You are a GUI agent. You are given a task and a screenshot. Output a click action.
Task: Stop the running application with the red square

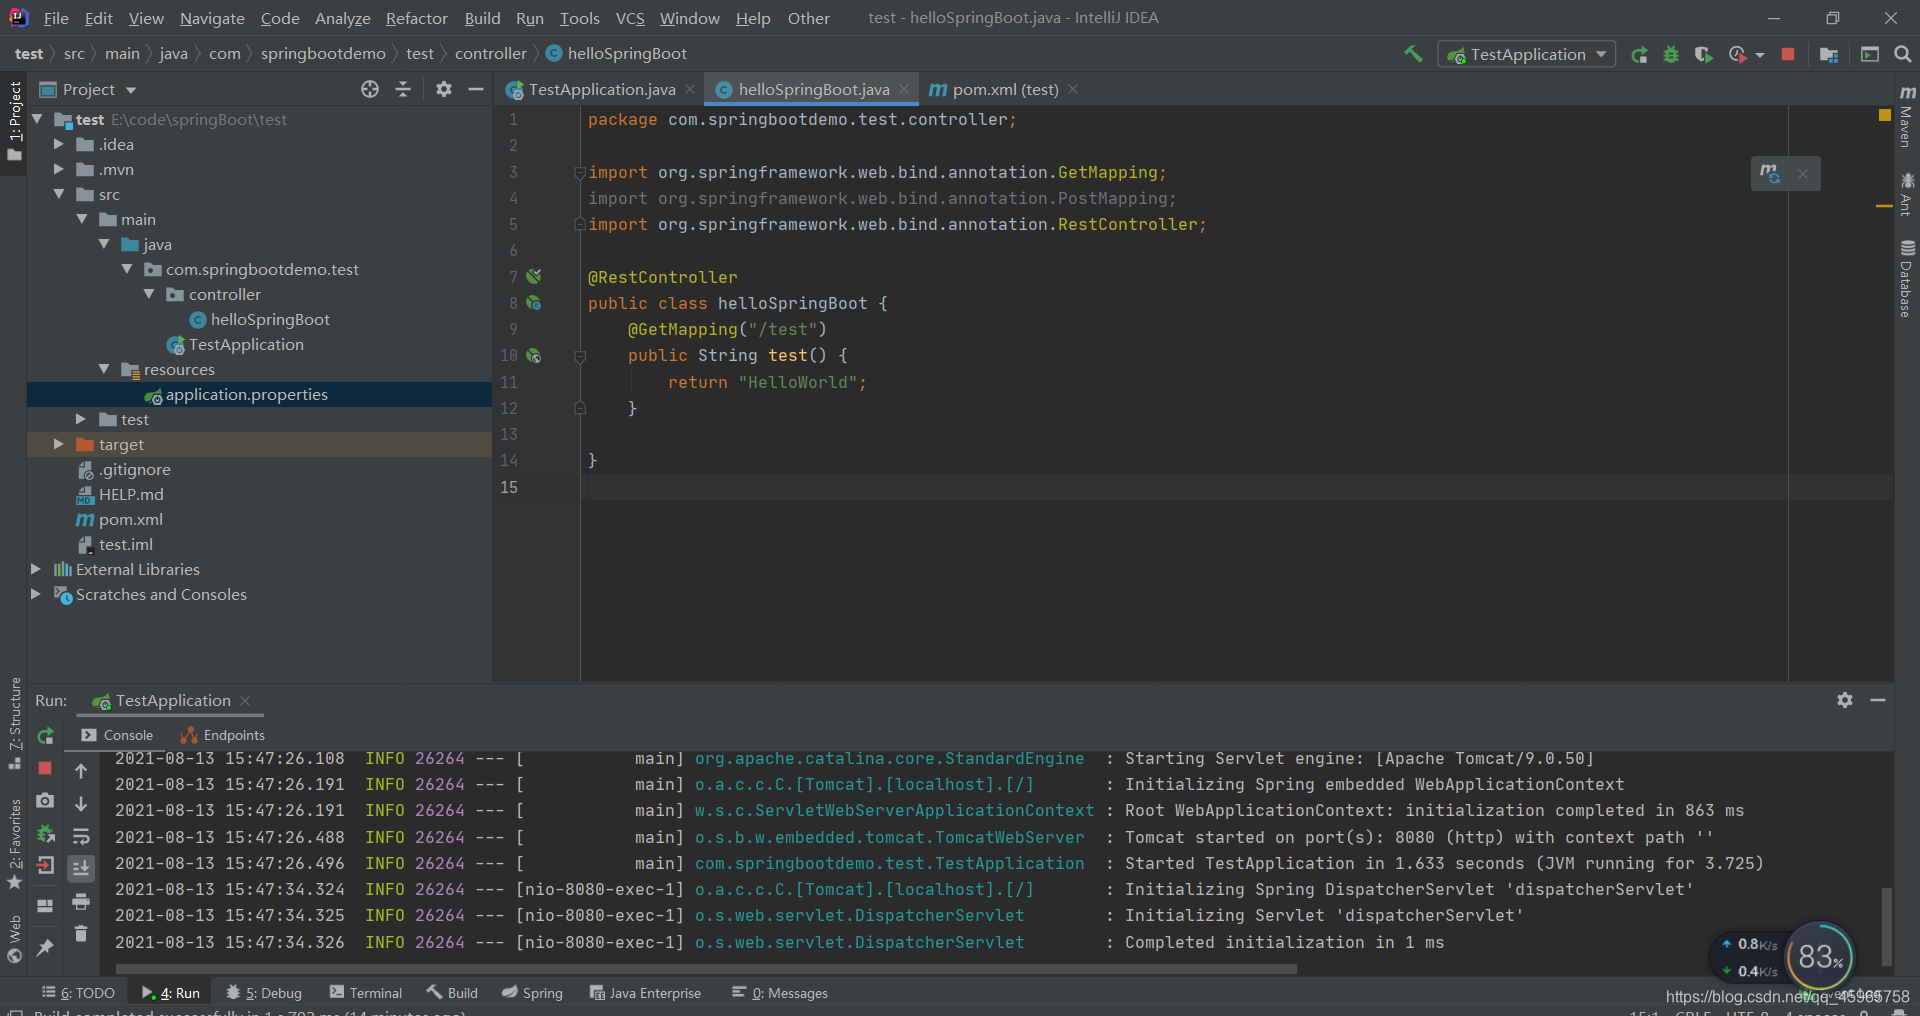point(1788,55)
